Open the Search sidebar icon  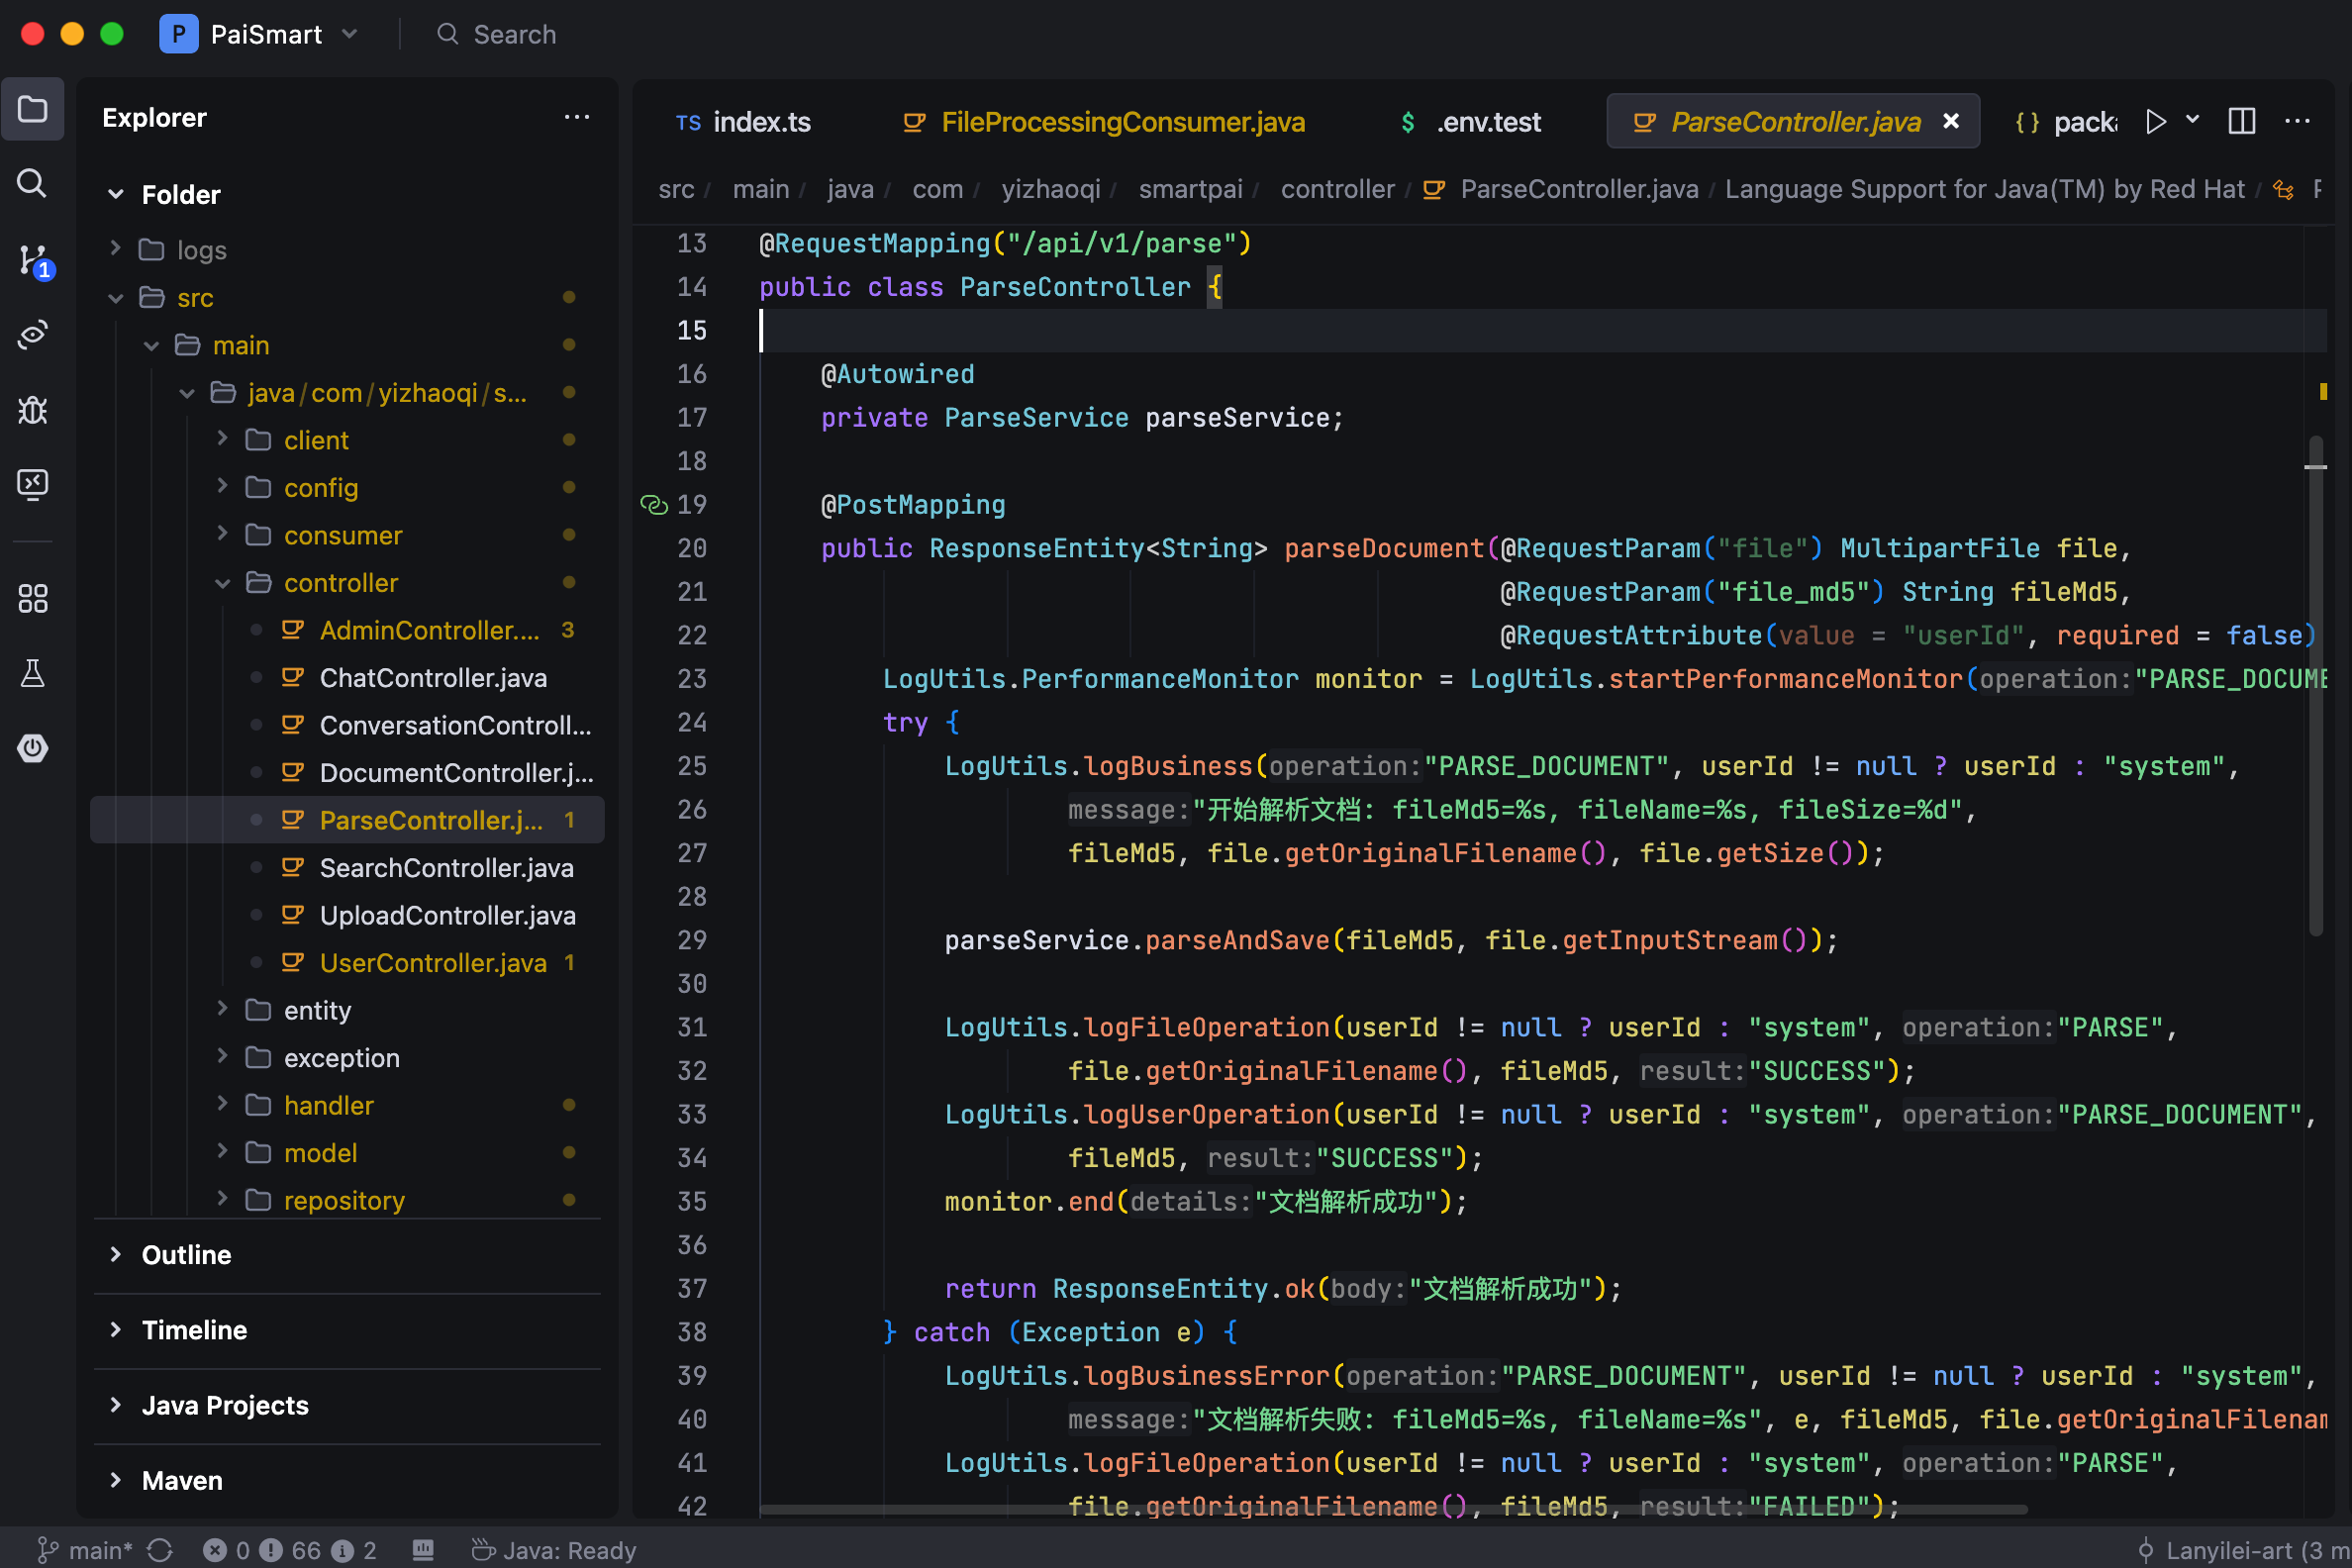[x=32, y=183]
